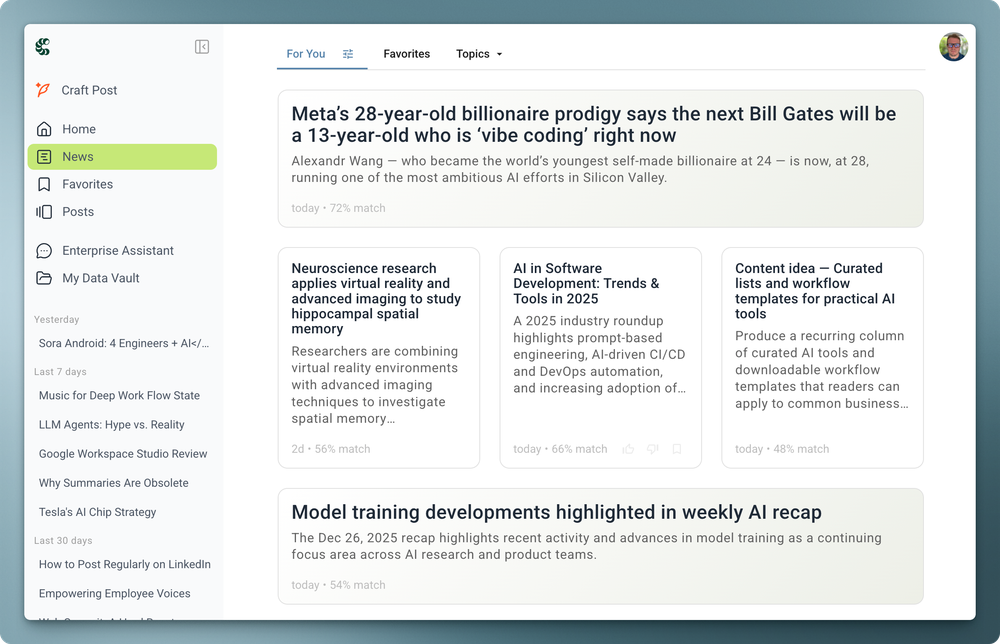The image size is (1000, 644).
Task: Click the News icon in the sidebar
Action: tap(46, 156)
